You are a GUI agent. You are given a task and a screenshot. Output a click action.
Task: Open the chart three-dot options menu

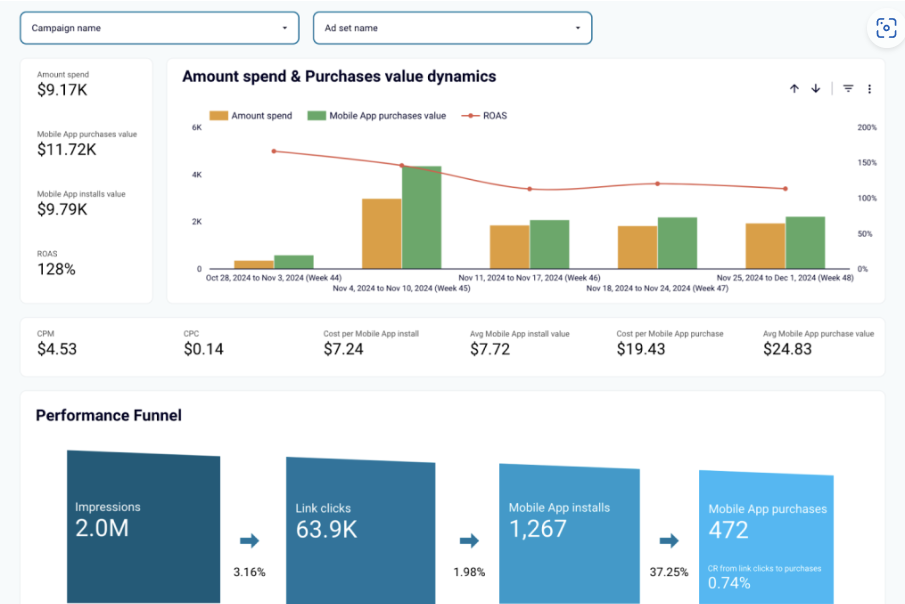869,89
